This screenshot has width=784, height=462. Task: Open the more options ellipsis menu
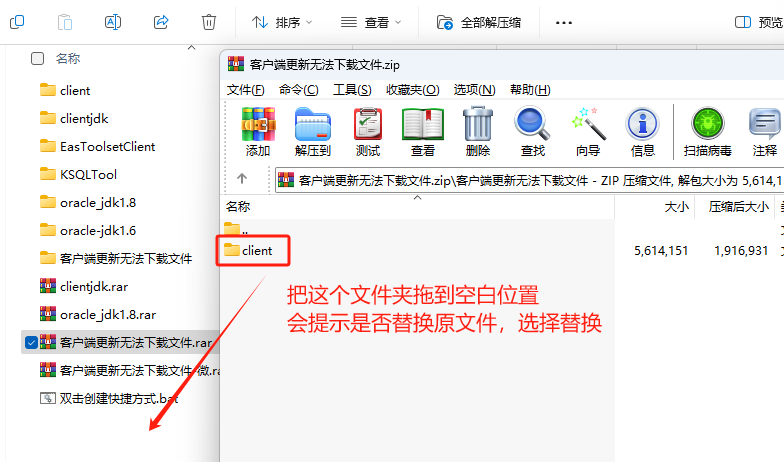tap(564, 21)
